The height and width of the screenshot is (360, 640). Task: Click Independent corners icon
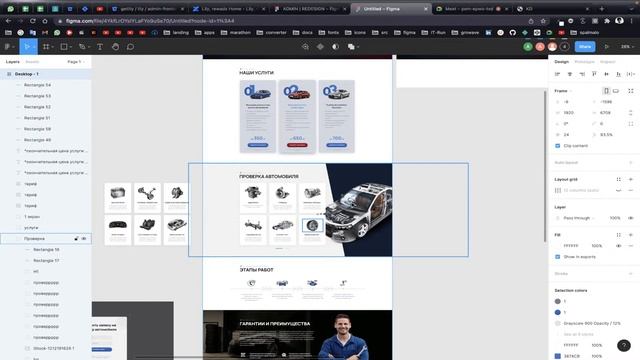[x=631, y=124]
